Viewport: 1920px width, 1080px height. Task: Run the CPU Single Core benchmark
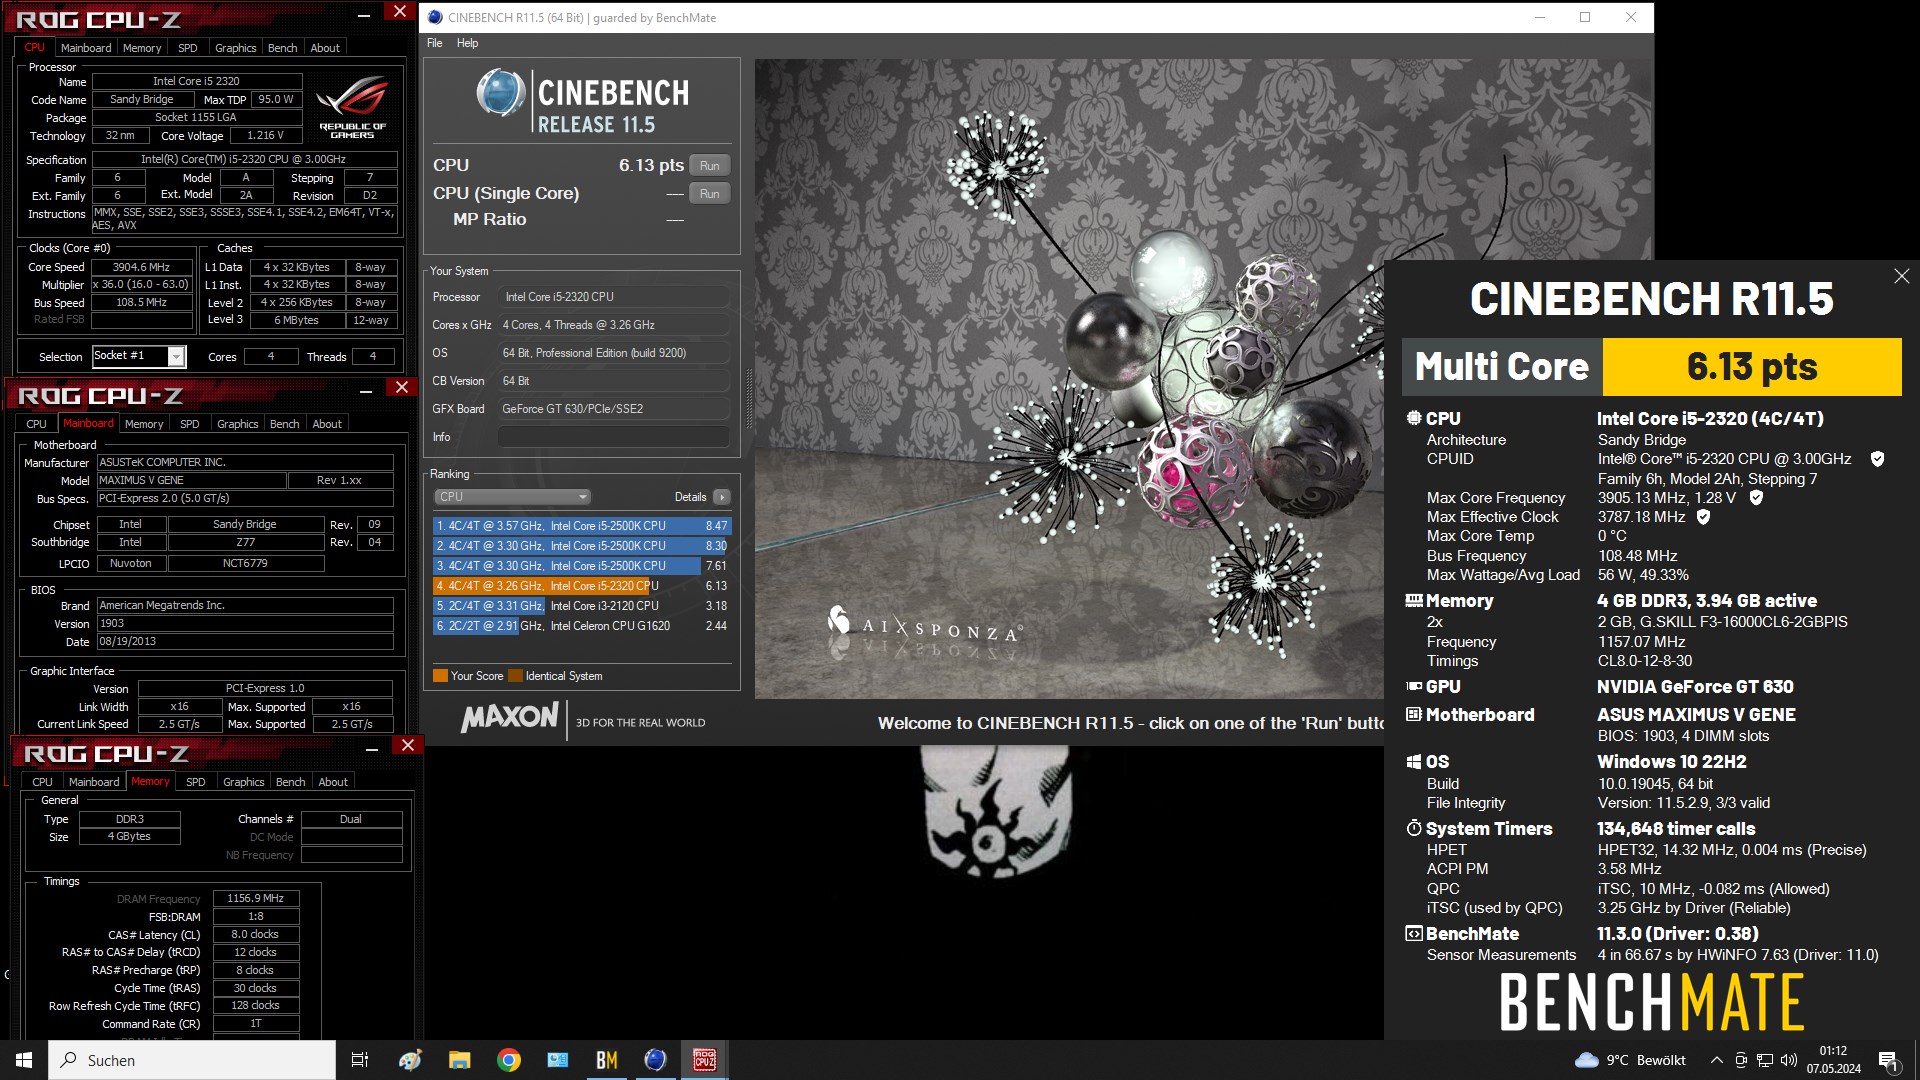[710, 194]
